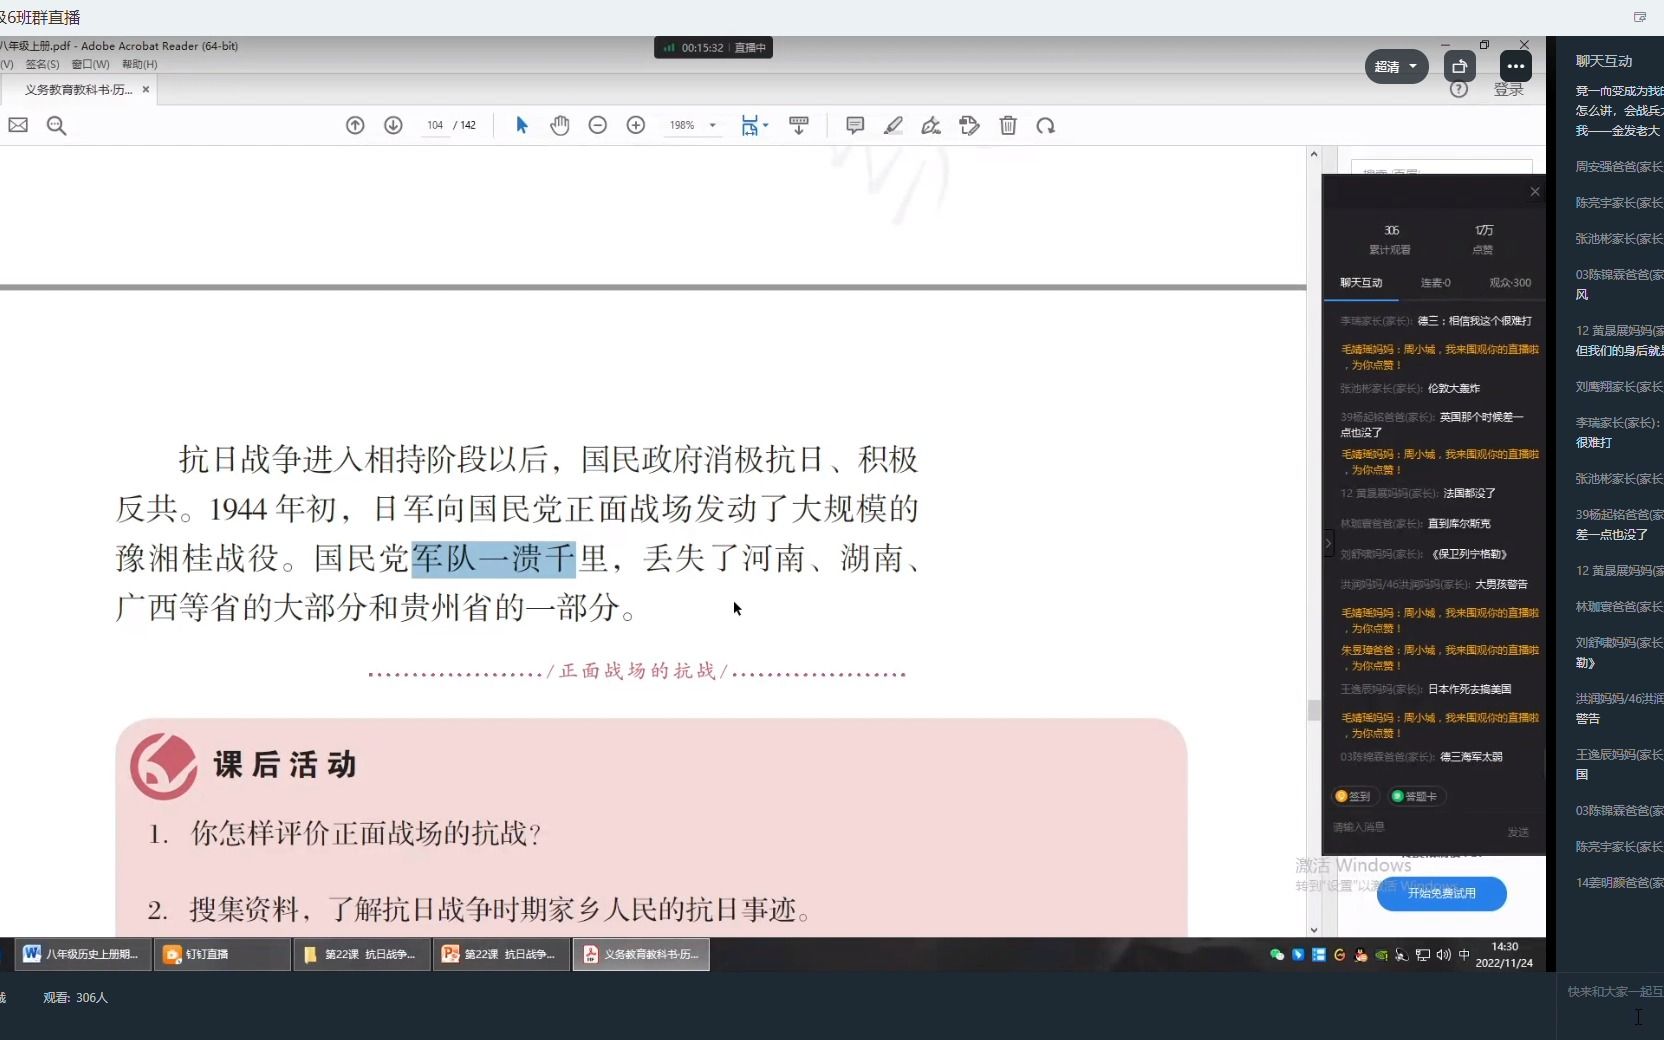Click the 聊天互动 heading in right sidebar
1664x1040 pixels.
click(1604, 61)
